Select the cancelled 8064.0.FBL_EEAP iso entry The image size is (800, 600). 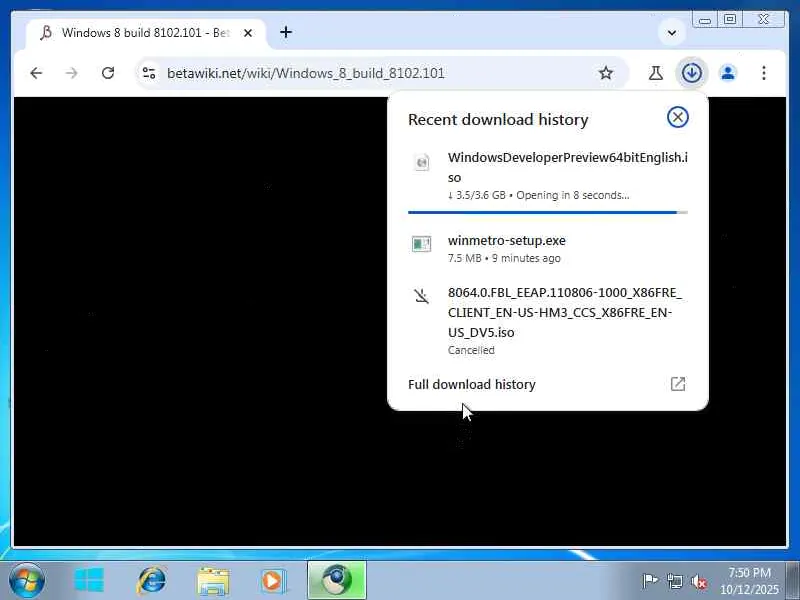tap(548, 320)
